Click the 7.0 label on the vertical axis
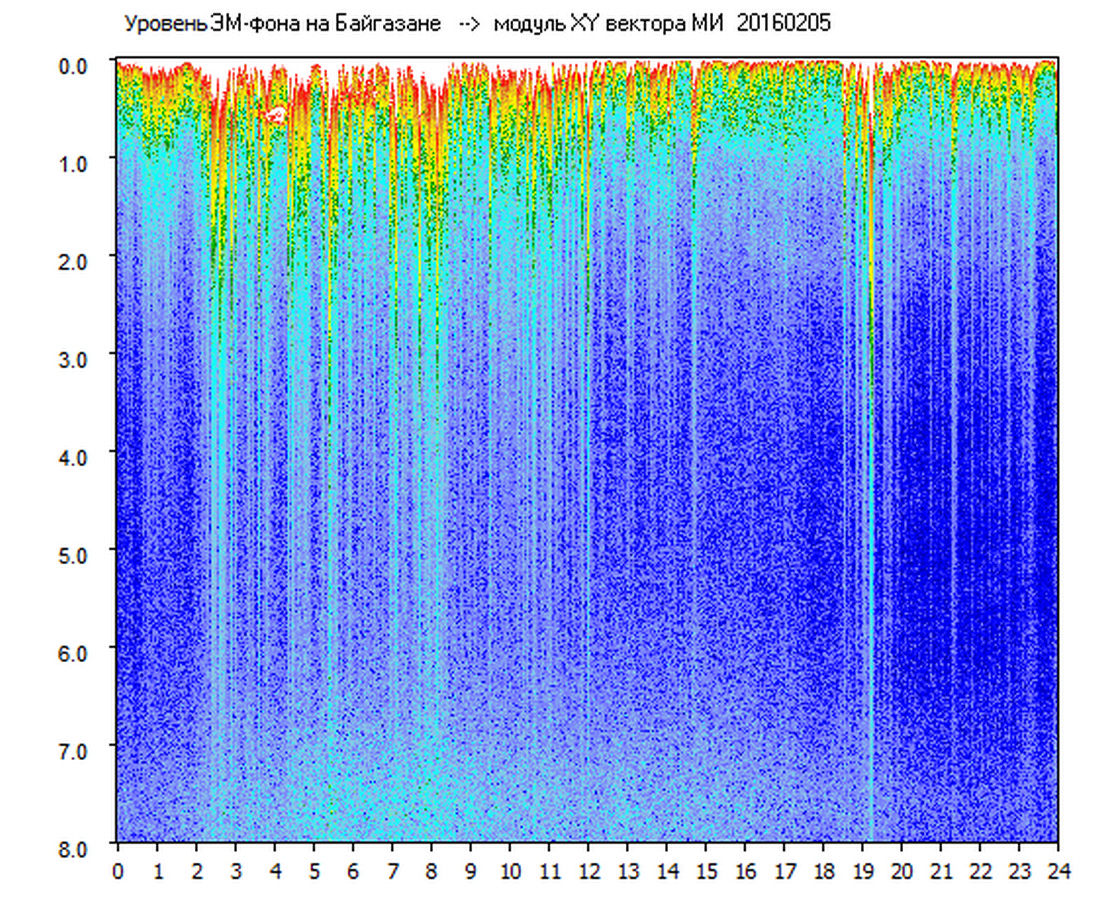This screenshot has width=1096, height=900. 76,749
